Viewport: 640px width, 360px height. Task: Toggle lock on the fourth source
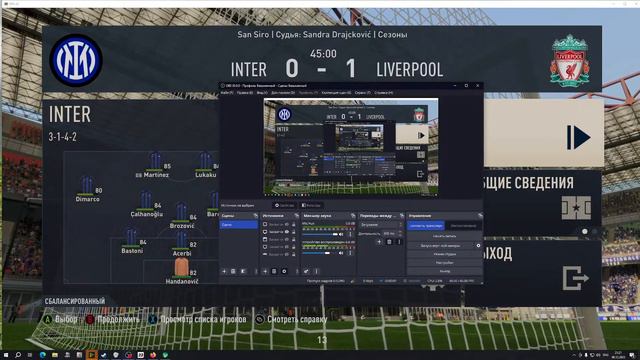pyautogui.click(x=293, y=247)
